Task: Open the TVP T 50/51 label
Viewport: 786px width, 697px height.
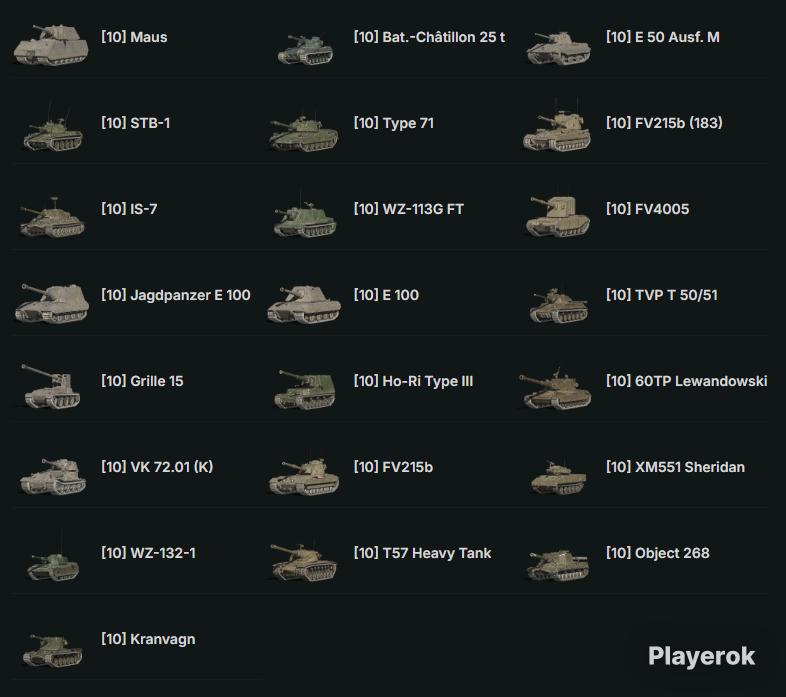Action: click(x=662, y=295)
